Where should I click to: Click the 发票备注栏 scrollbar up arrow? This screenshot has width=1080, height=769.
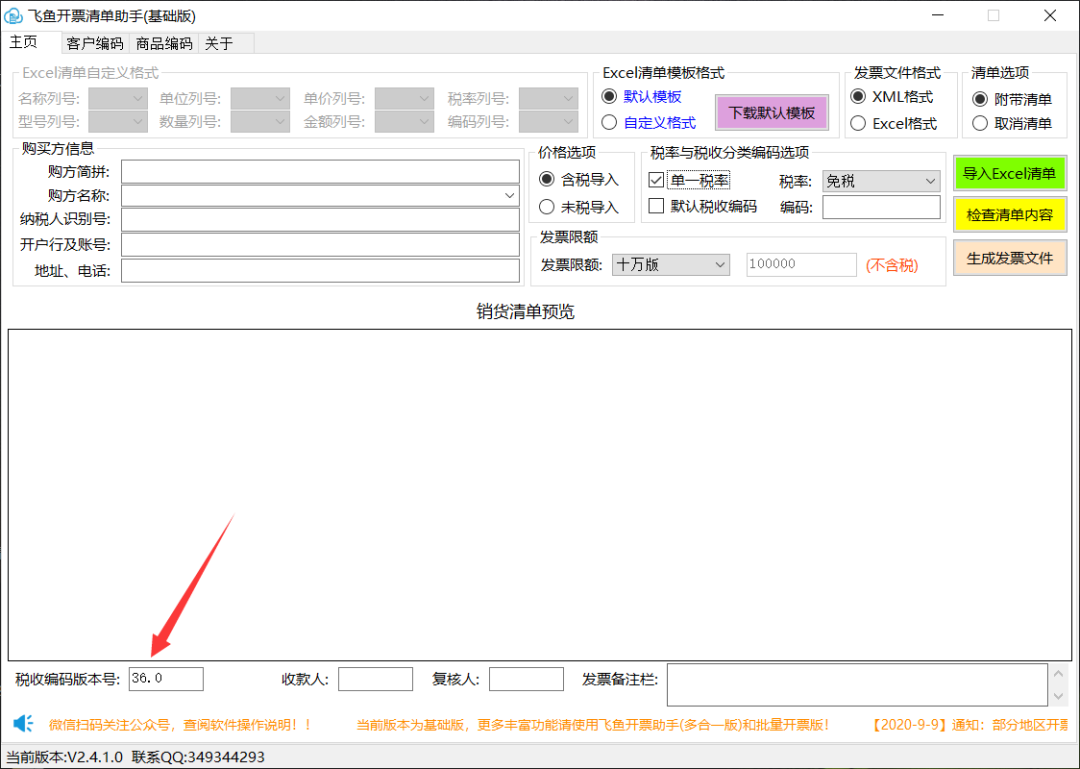click(1059, 673)
